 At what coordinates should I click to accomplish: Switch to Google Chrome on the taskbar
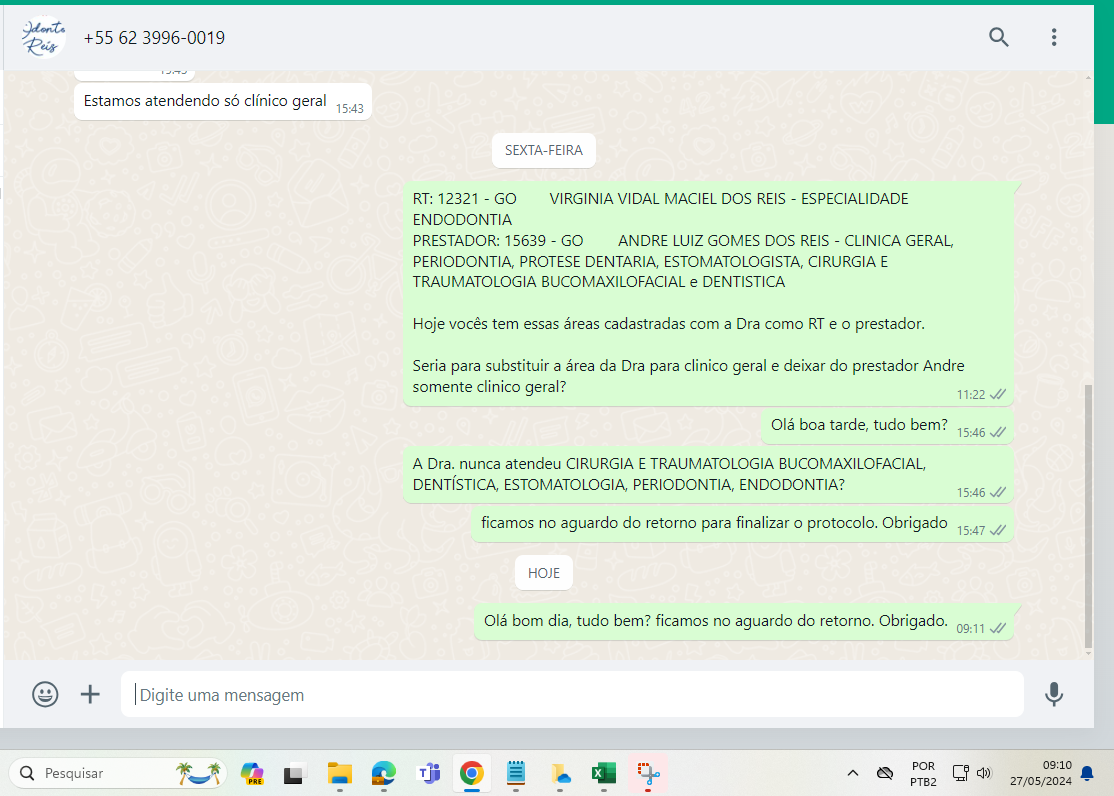472,773
